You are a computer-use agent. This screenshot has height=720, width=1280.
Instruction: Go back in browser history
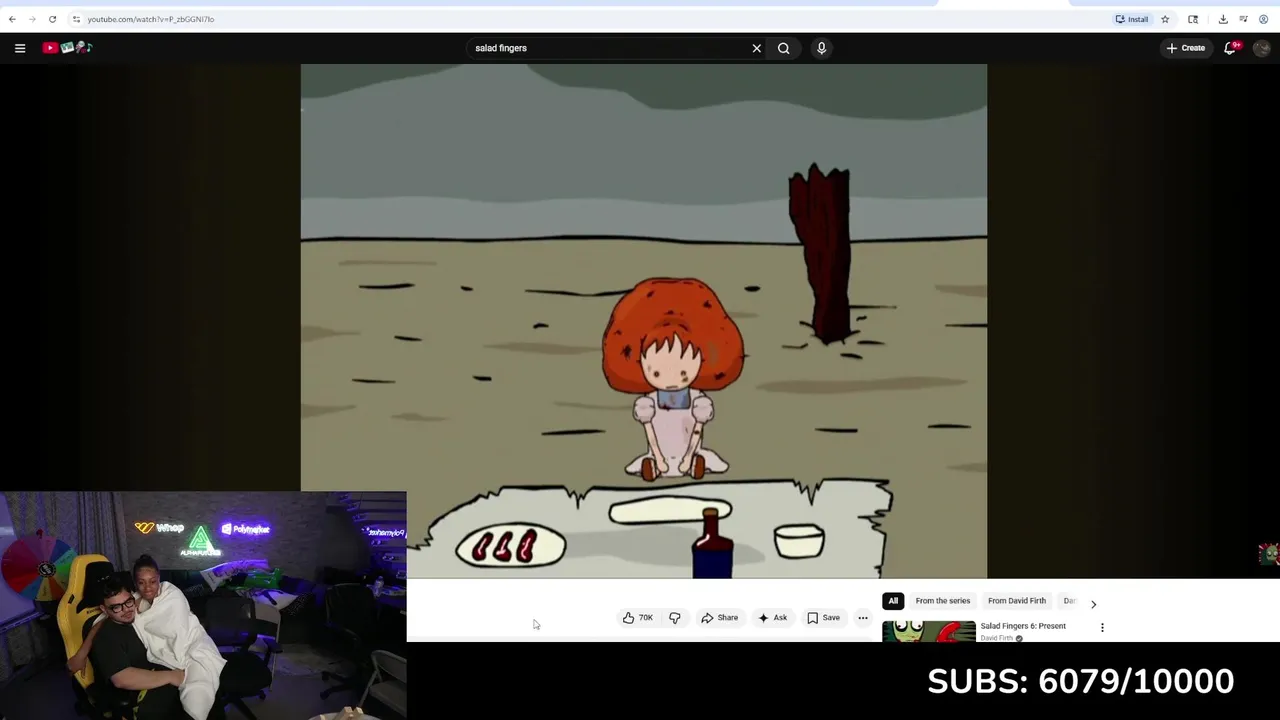click(x=12, y=19)
